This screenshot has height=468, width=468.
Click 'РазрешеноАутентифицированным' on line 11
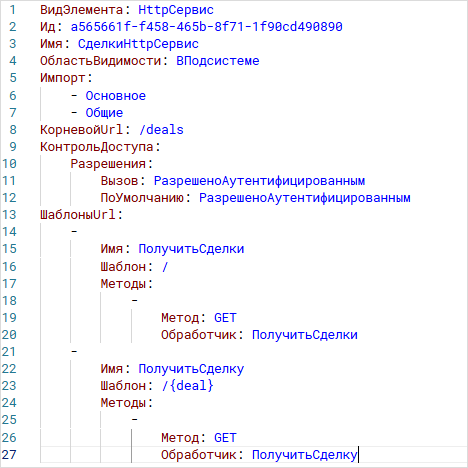click(x=259, y=181)
